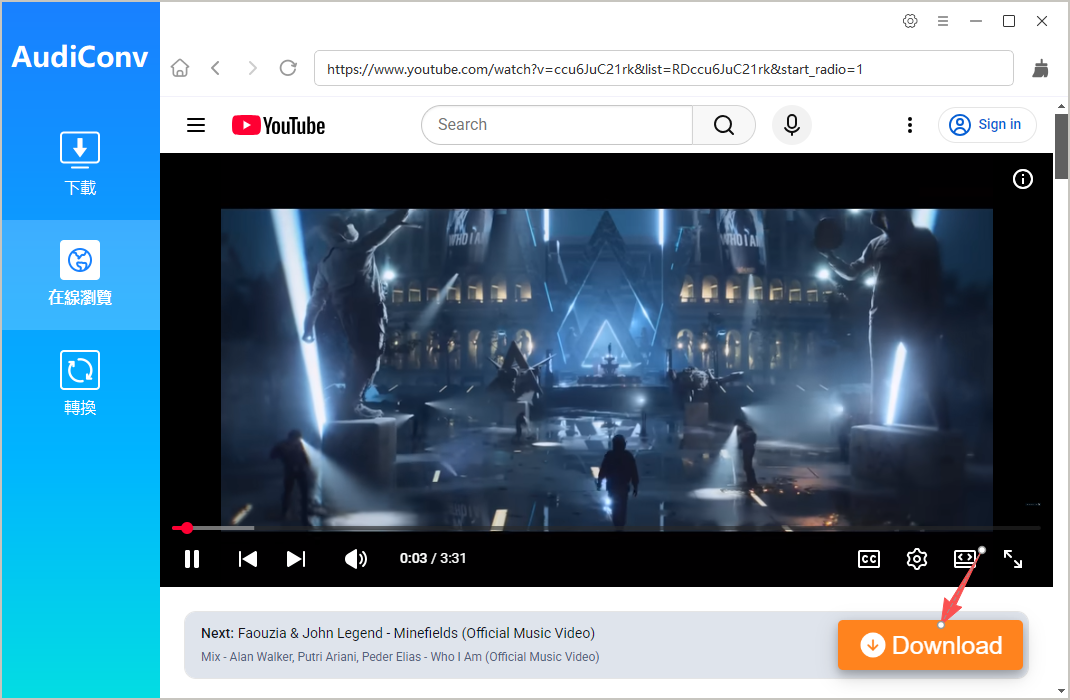Viewport: 1070px width, 700px height.
Task: Mute the video with speaker icon
Action: [x=356, y=559]
